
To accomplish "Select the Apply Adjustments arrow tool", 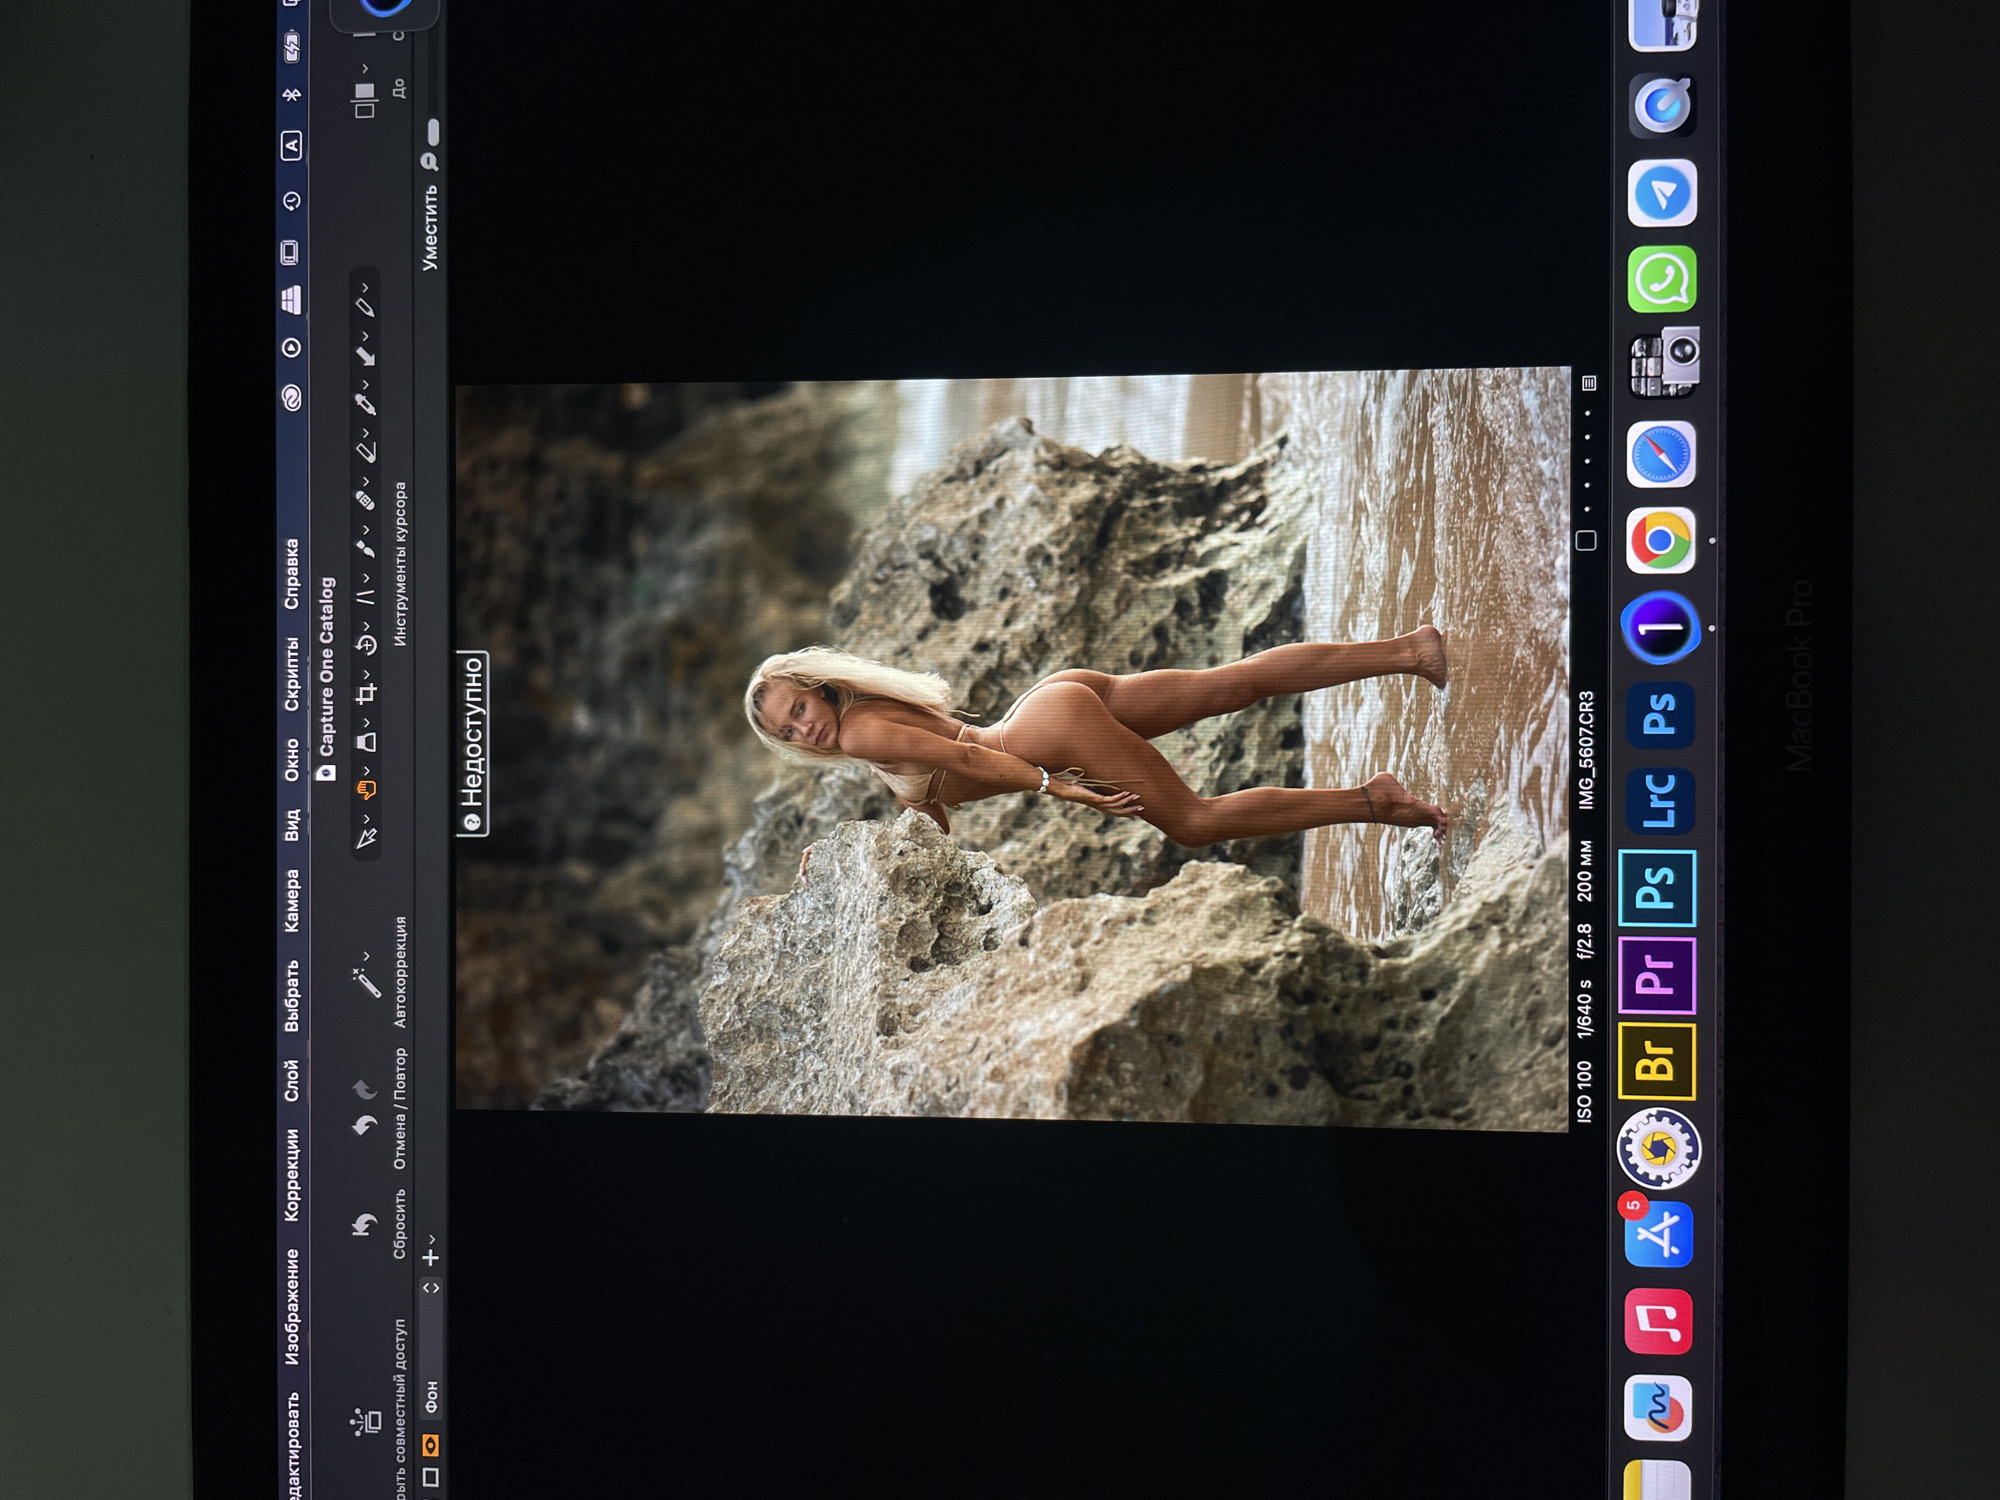I will point(366,356).
